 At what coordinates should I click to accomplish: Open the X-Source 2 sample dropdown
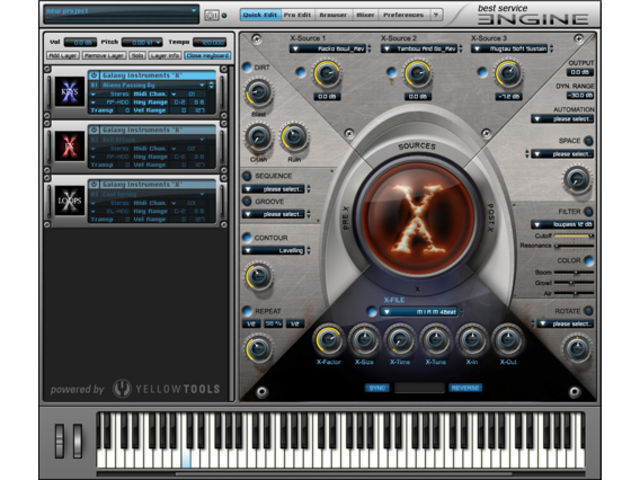click(419, 49)
